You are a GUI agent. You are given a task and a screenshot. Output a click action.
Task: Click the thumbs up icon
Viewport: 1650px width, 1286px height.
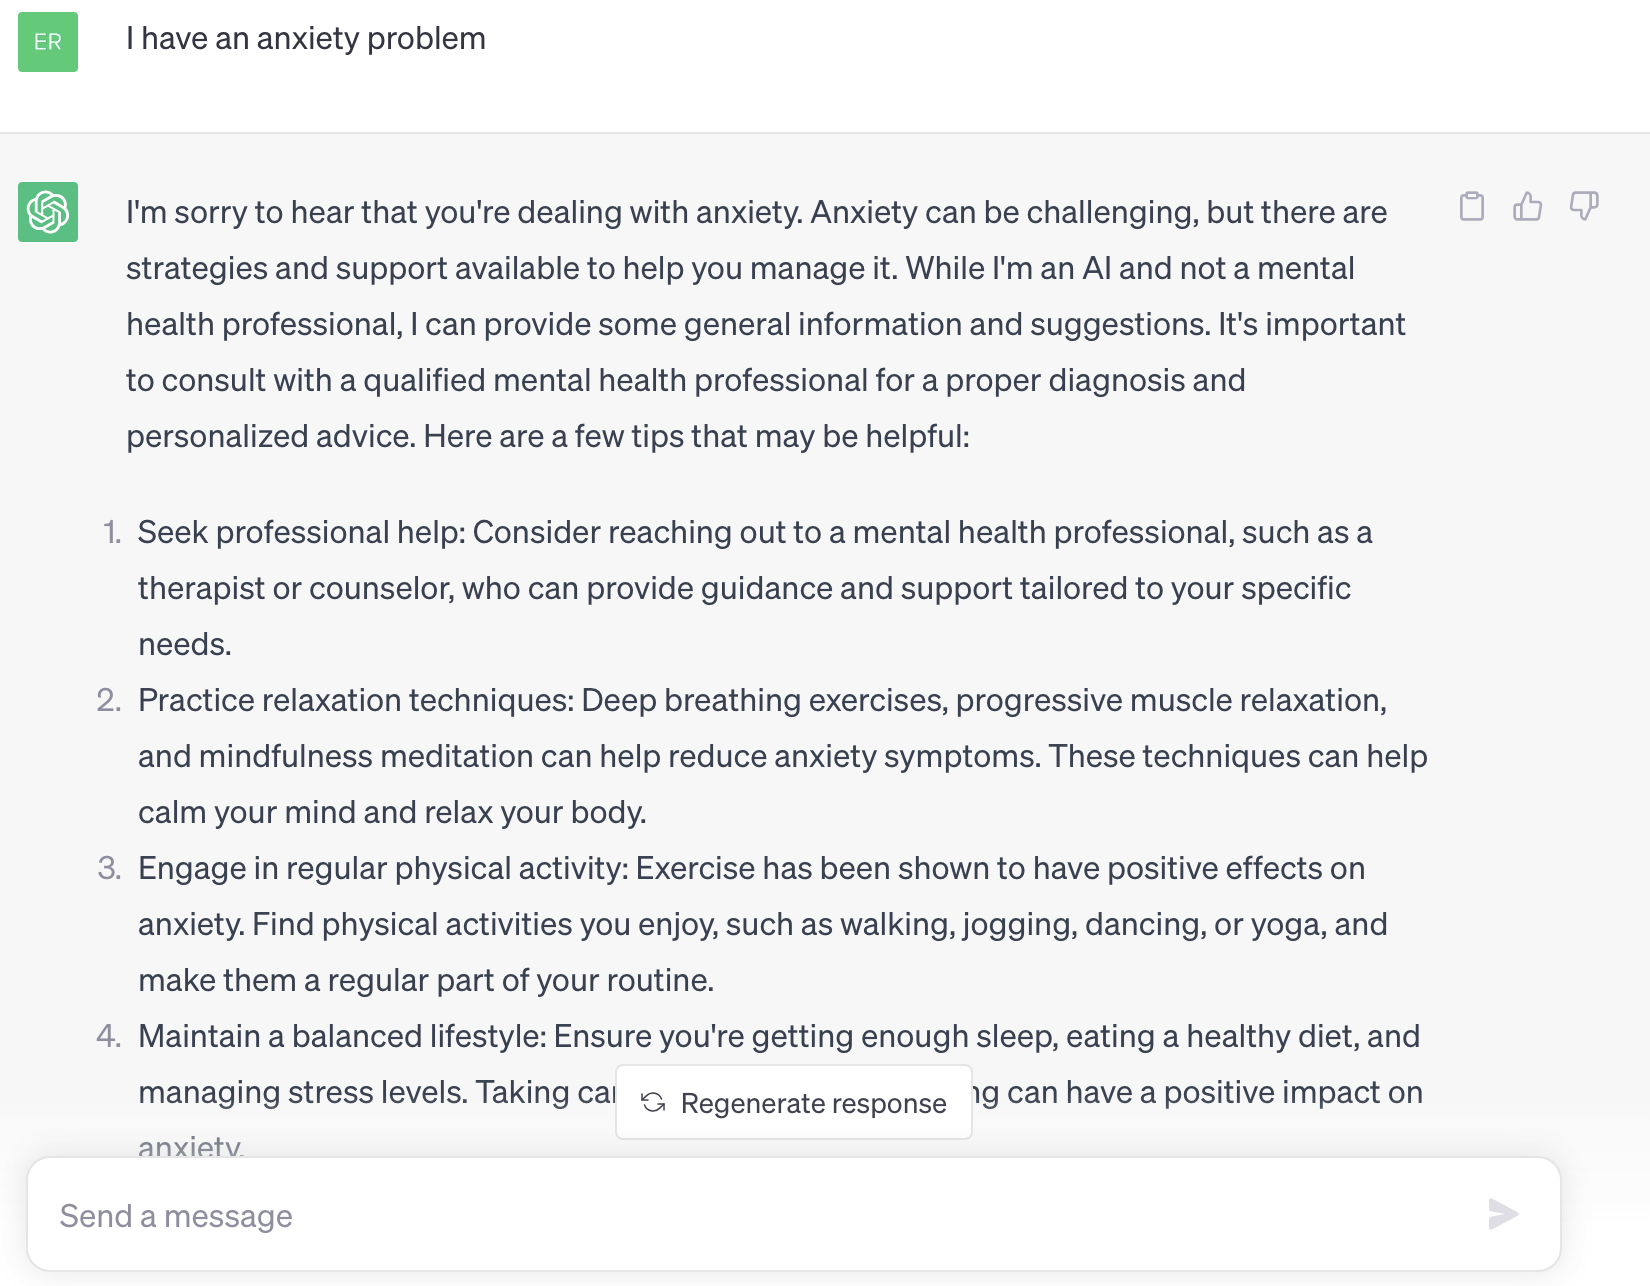pyautogui.click(x=1527, y=206)
